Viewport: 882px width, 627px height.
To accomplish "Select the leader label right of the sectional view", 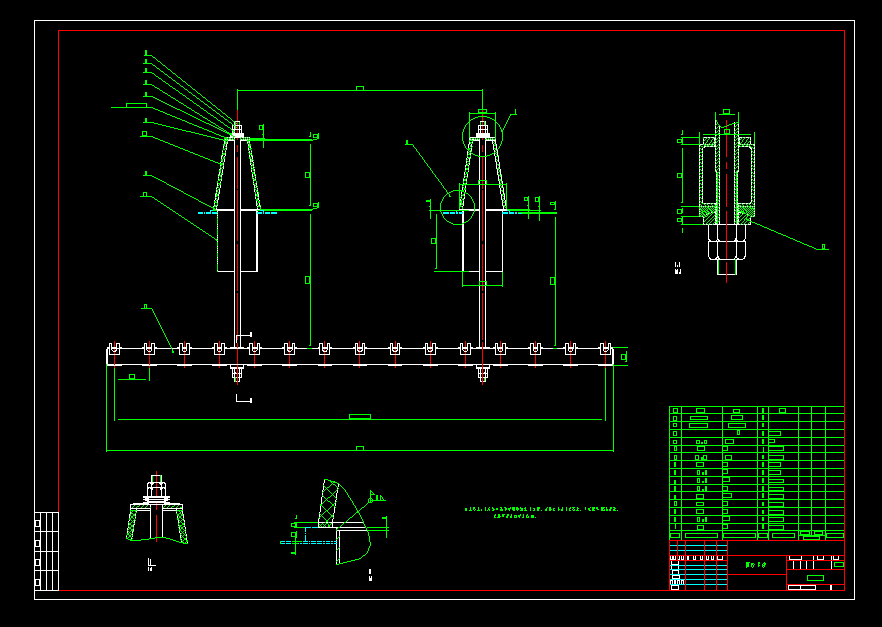I will (x=824, y=246).
